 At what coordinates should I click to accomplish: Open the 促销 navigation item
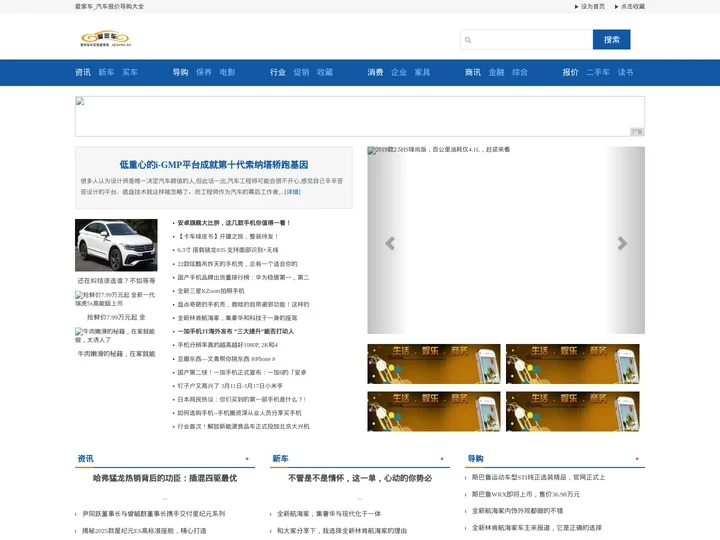301,72
